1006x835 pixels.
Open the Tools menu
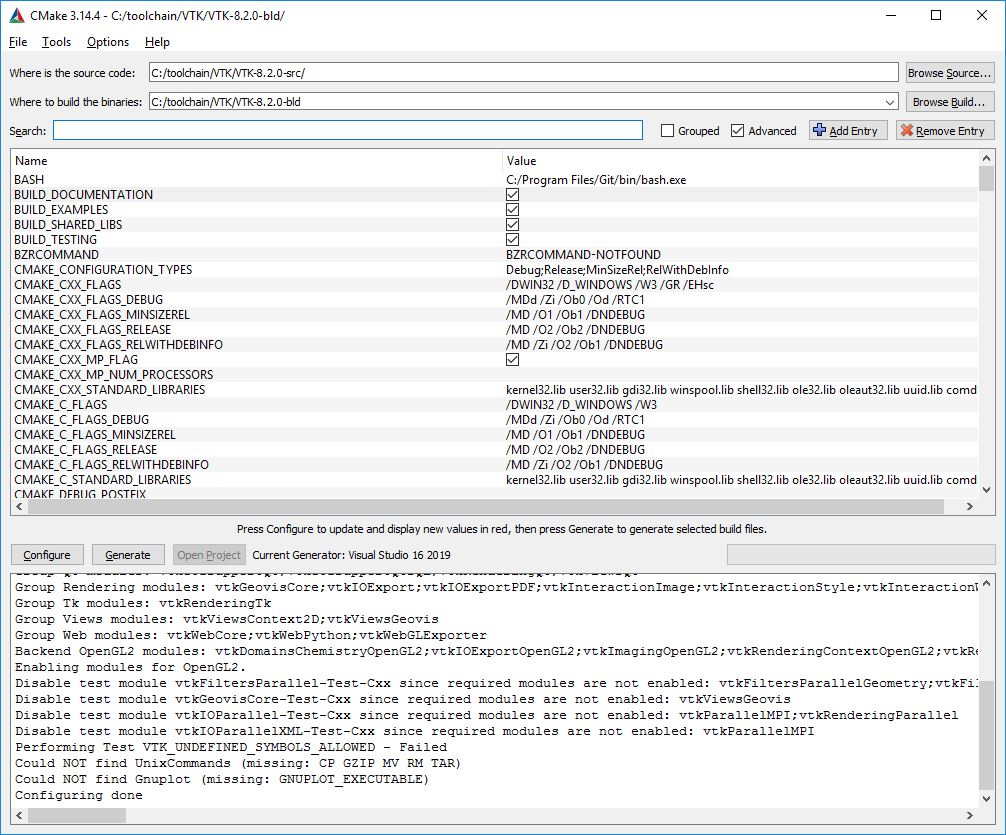pyautogui.click(x=56, y=42)
